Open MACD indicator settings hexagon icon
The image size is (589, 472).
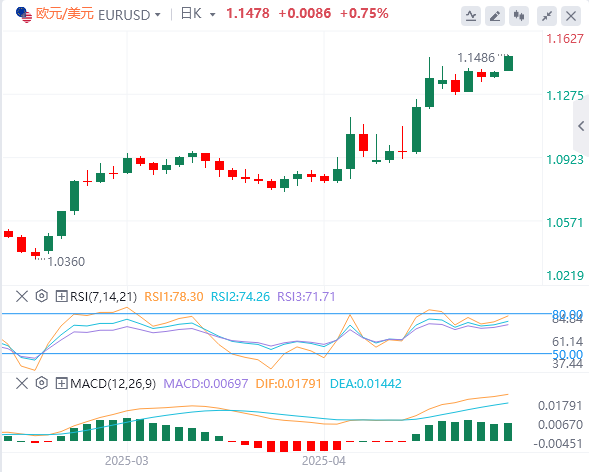click(x=42, y=383)
